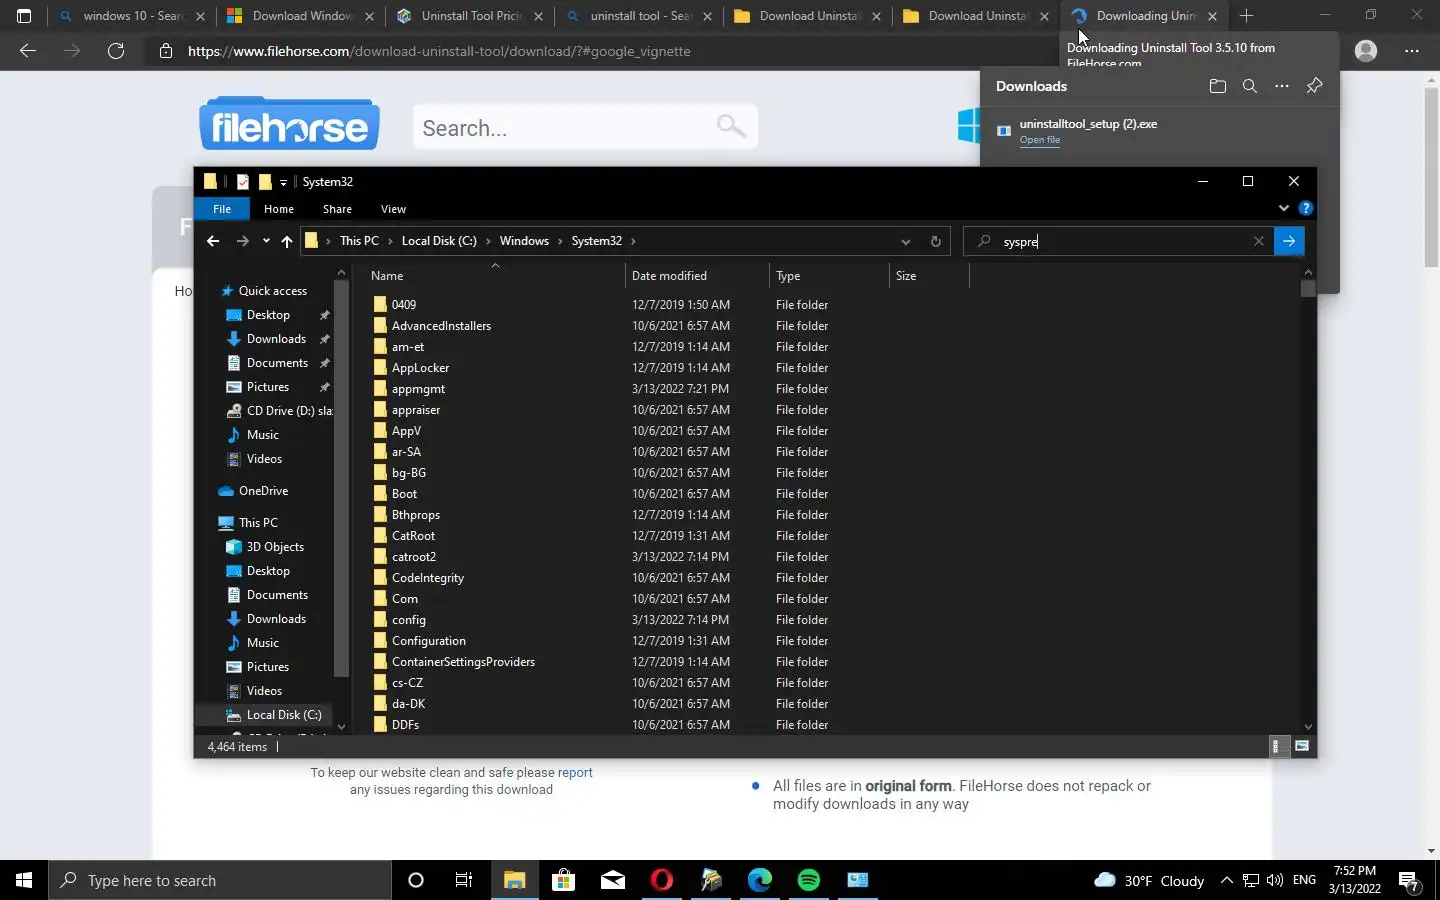1440x900 pixels.
Task: Refresh the Edge browser page
Action: [116, 51]
